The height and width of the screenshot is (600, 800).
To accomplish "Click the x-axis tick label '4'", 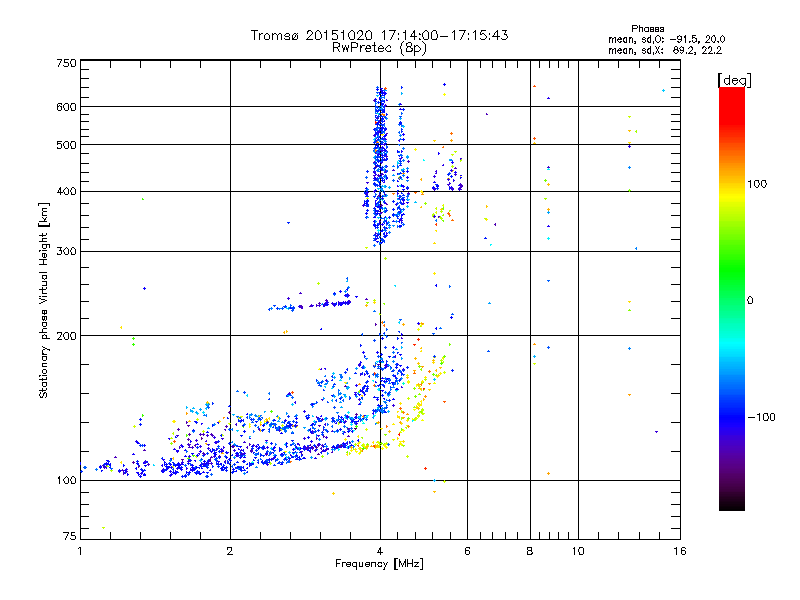I will coord(380,551).
